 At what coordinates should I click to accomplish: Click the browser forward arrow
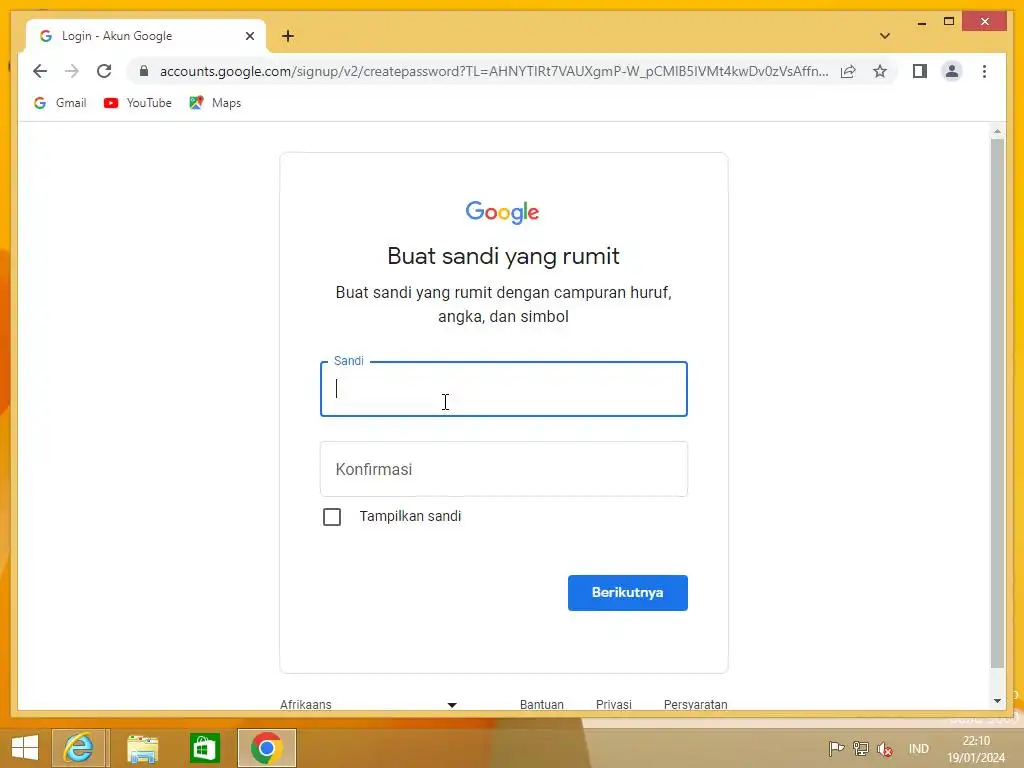point(72,71)
